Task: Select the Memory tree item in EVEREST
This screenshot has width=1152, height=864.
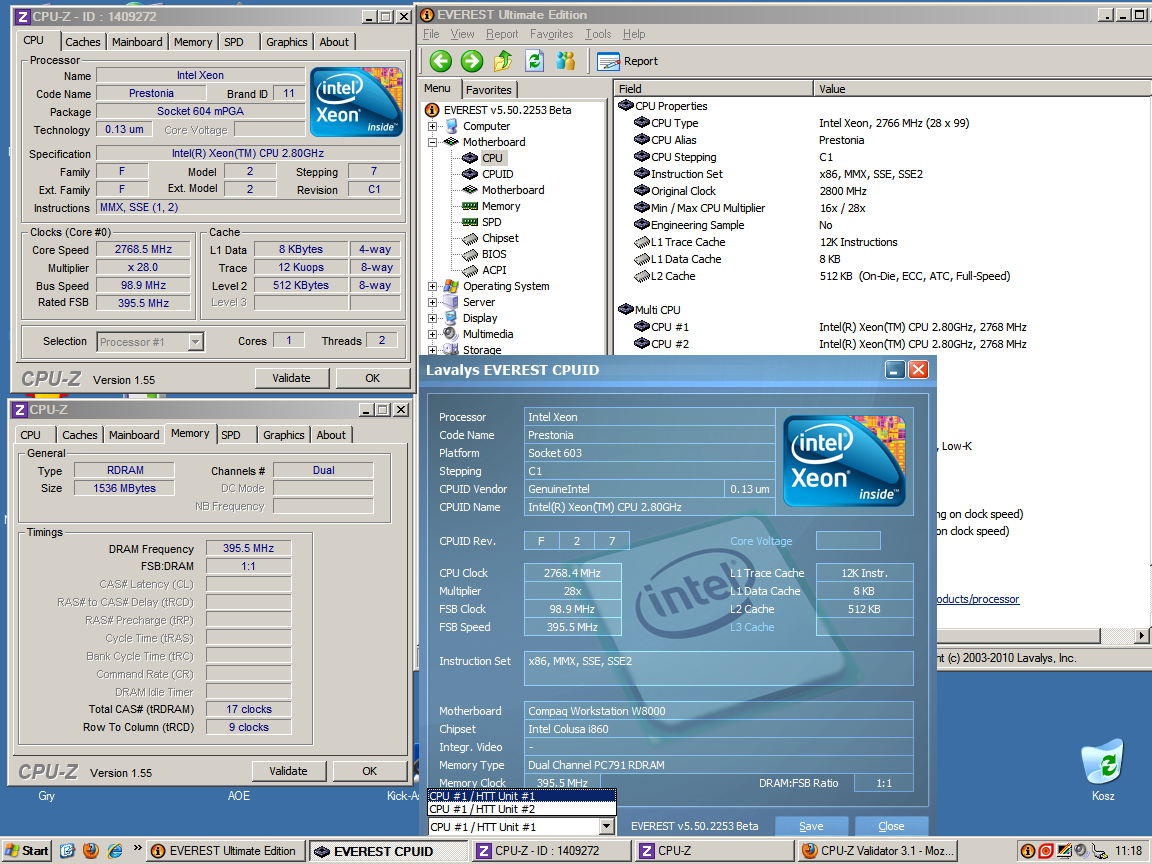Action: [501, 206]
